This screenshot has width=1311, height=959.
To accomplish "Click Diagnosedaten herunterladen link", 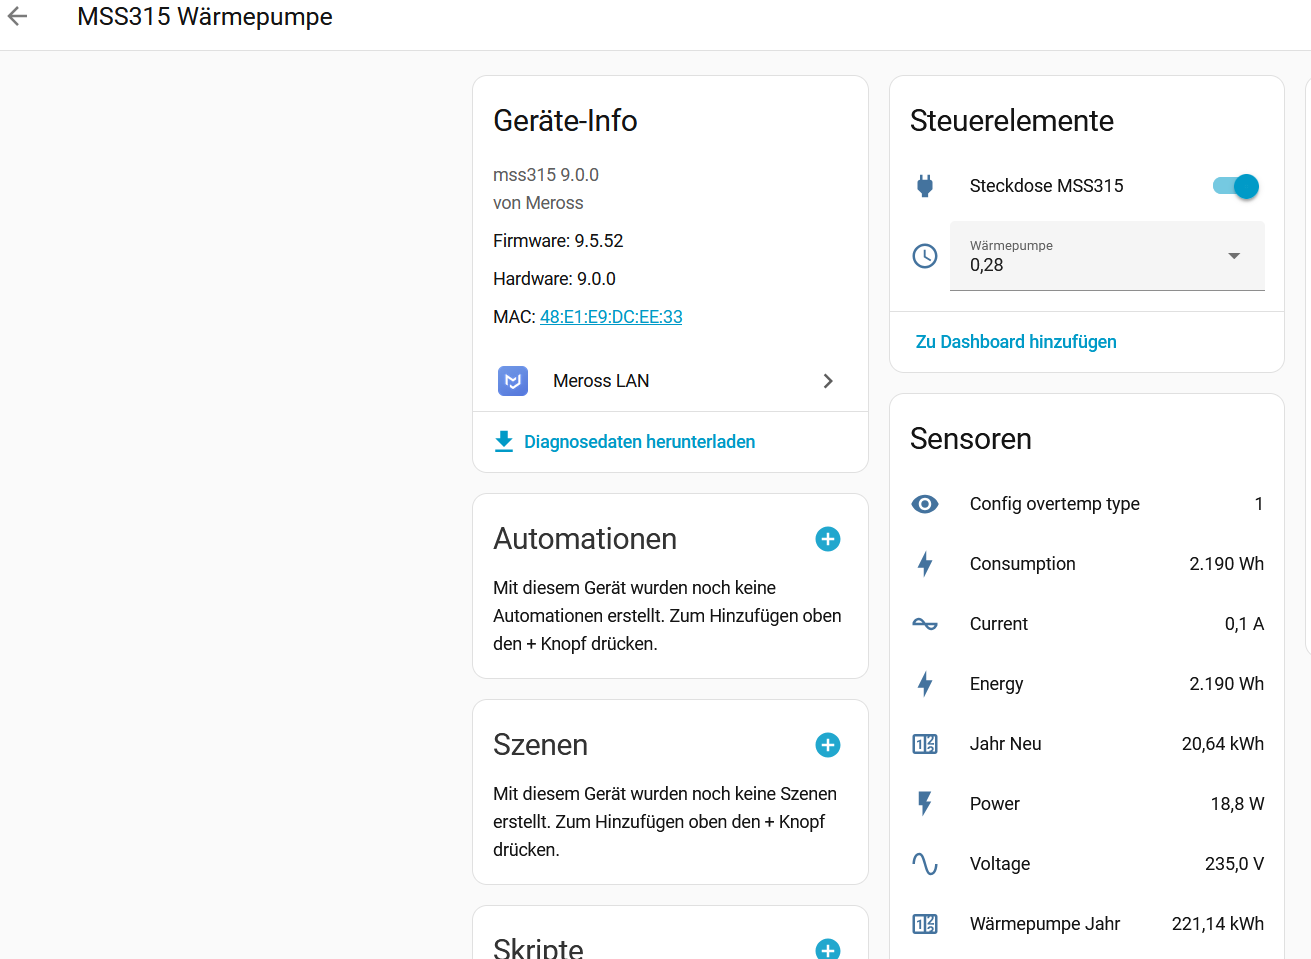I will (638, 442).
